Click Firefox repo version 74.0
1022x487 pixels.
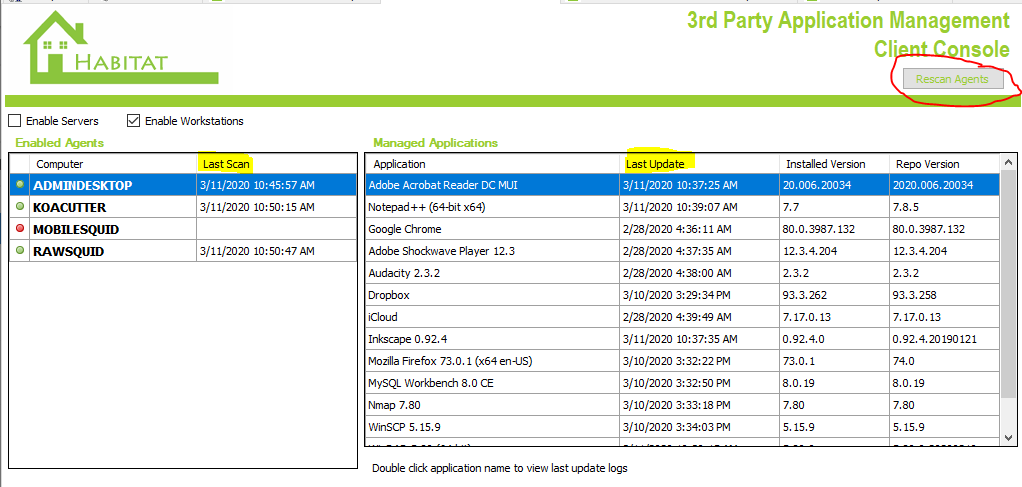pyautogui.click(x=903, y=361)
